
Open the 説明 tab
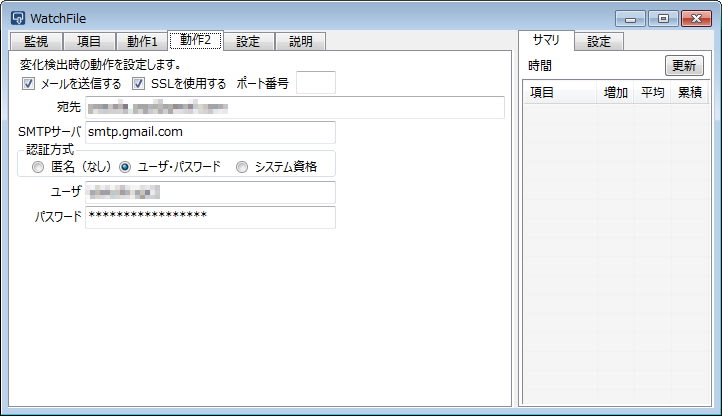pyautogui.click(x=300, y=41)
